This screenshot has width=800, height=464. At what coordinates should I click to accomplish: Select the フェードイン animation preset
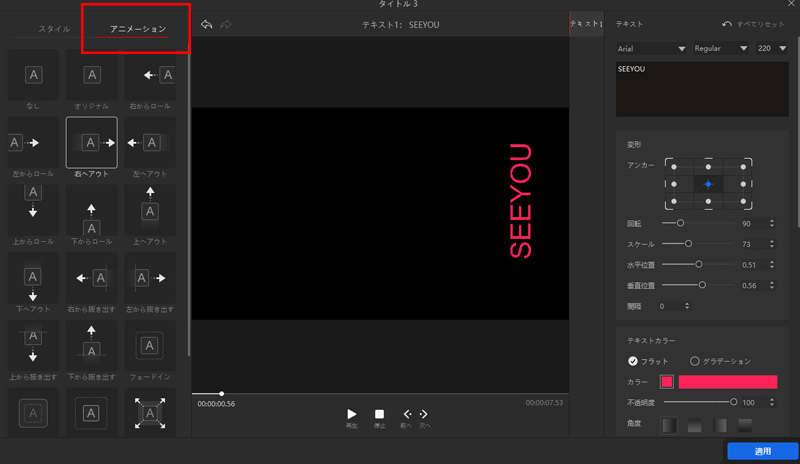coord(150,346)
